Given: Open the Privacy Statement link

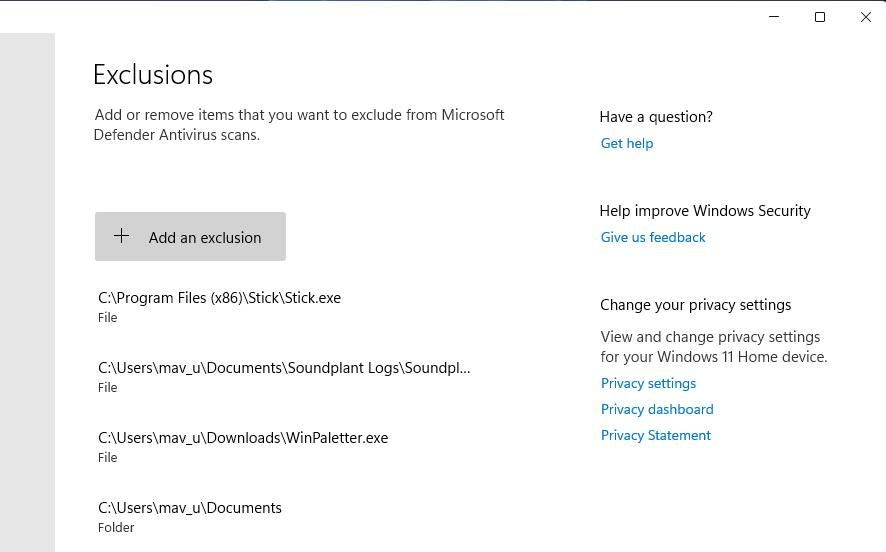Looking at the screenshot, I should tap(656, 435).
